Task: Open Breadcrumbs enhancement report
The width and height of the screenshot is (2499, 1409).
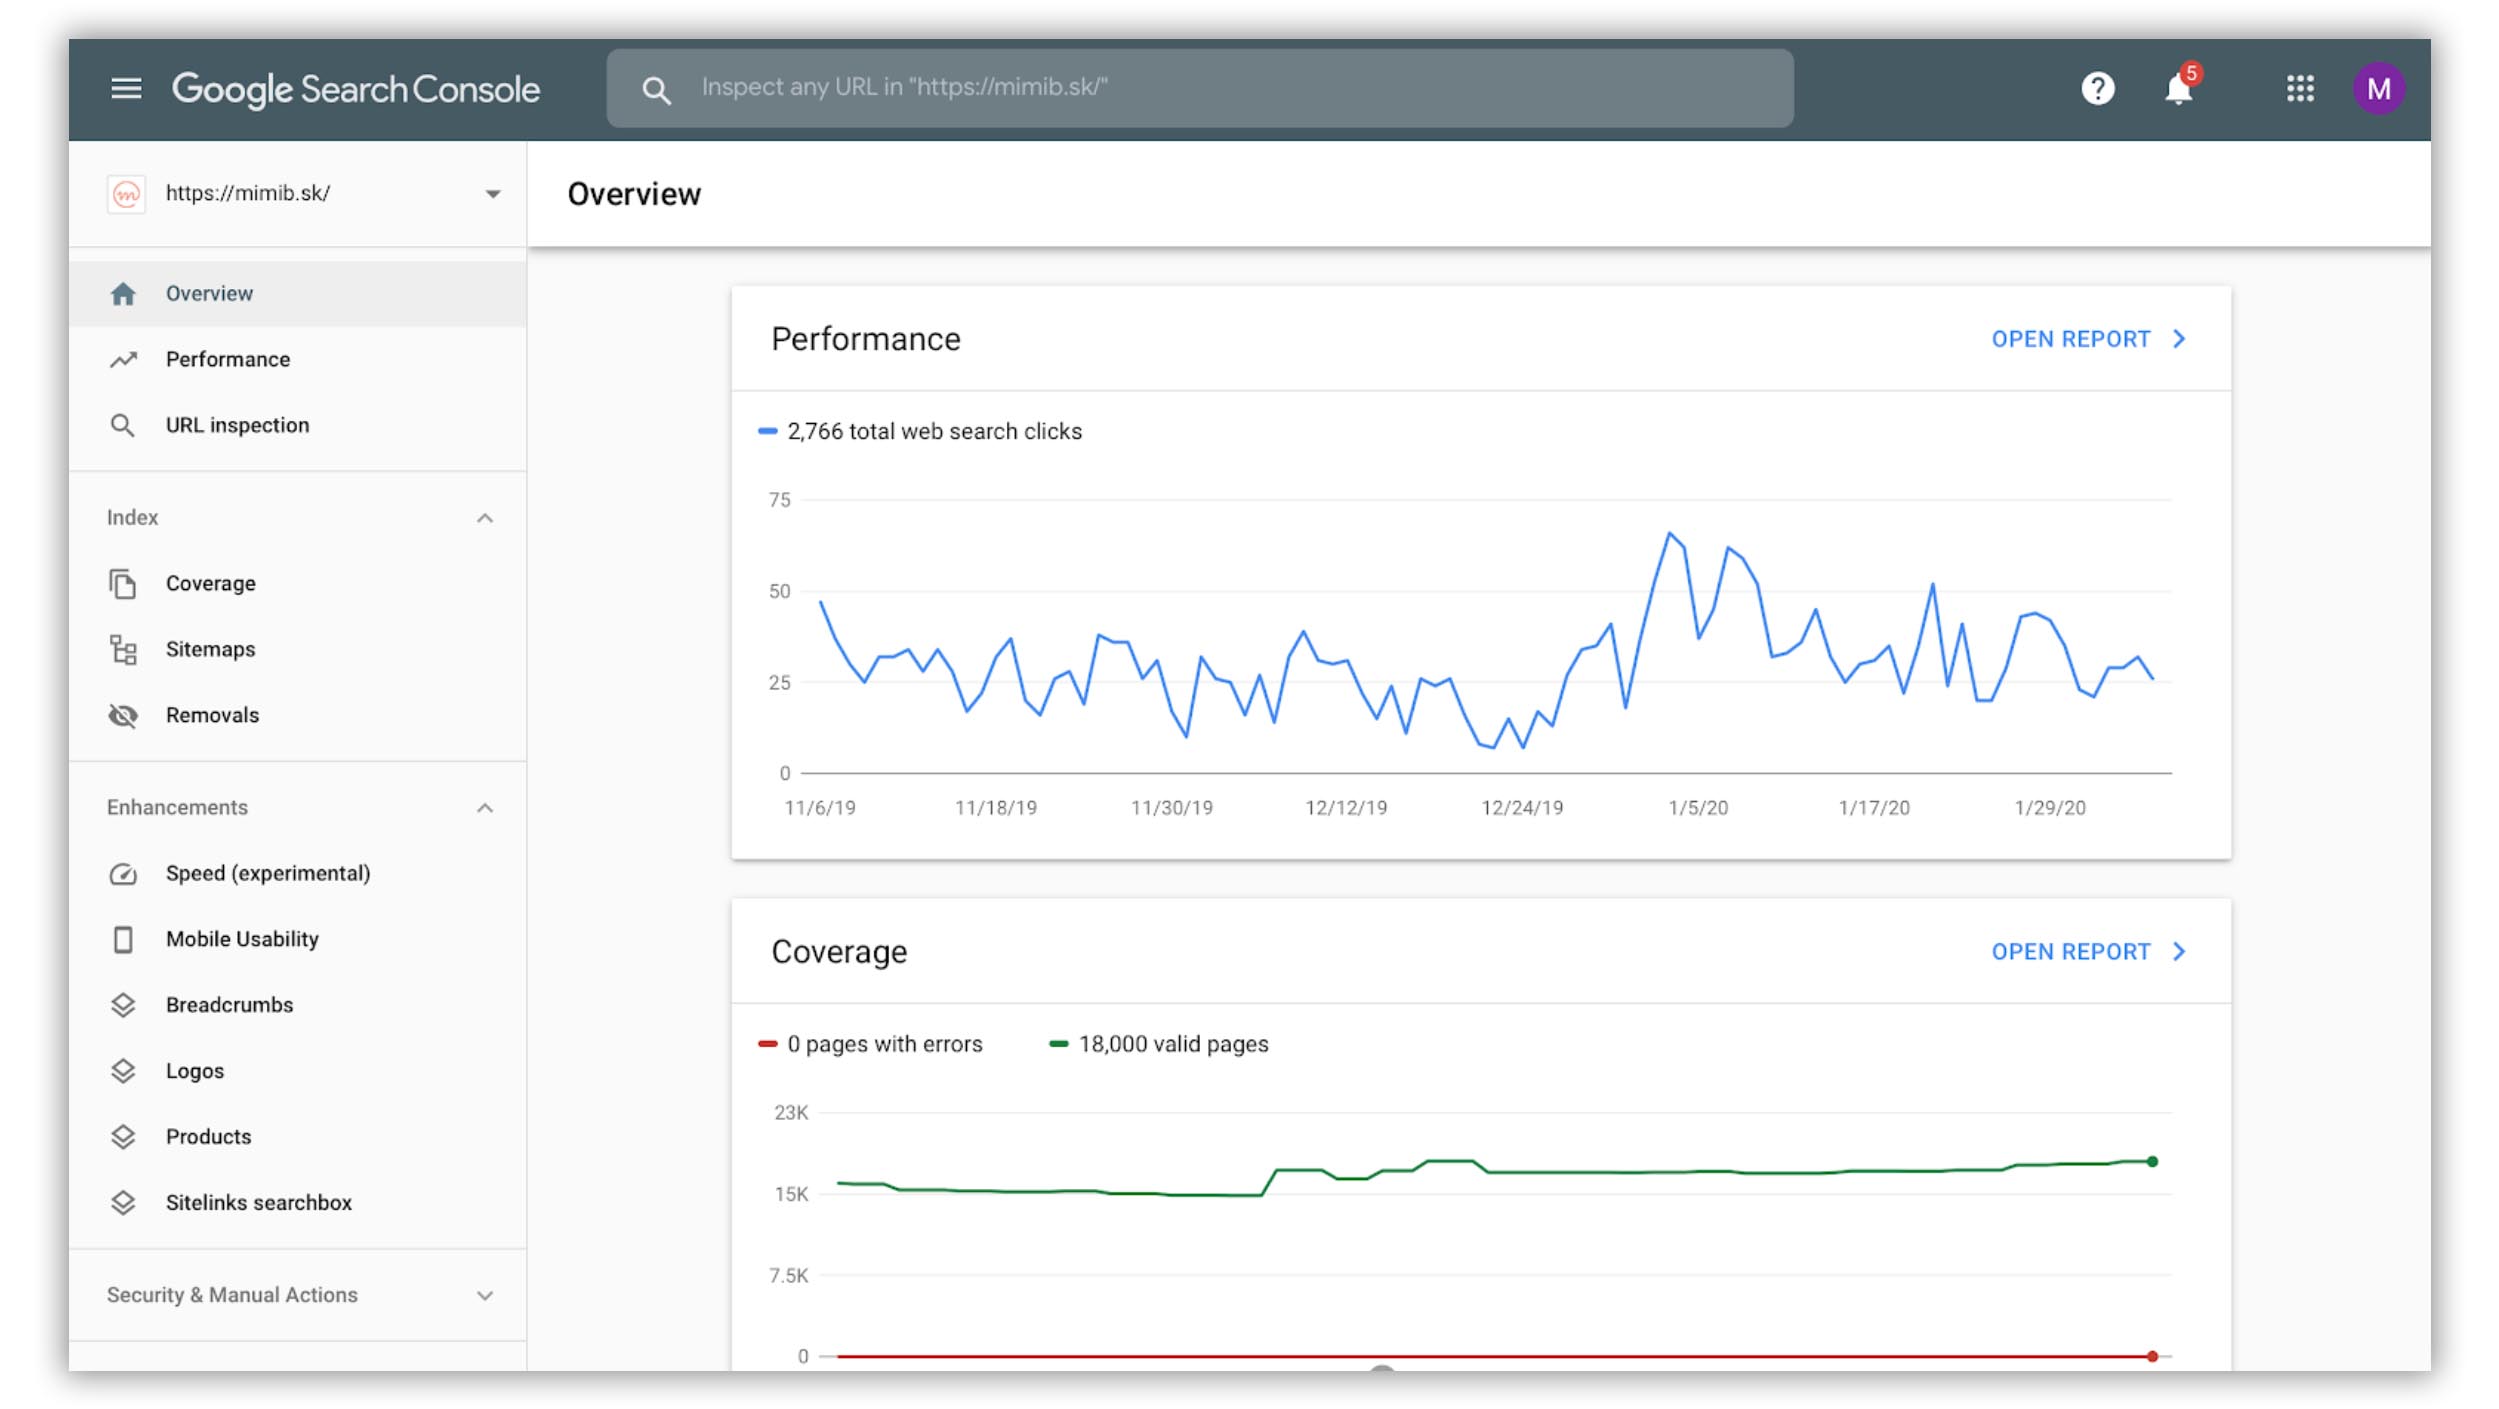Action: [297, 1005]
